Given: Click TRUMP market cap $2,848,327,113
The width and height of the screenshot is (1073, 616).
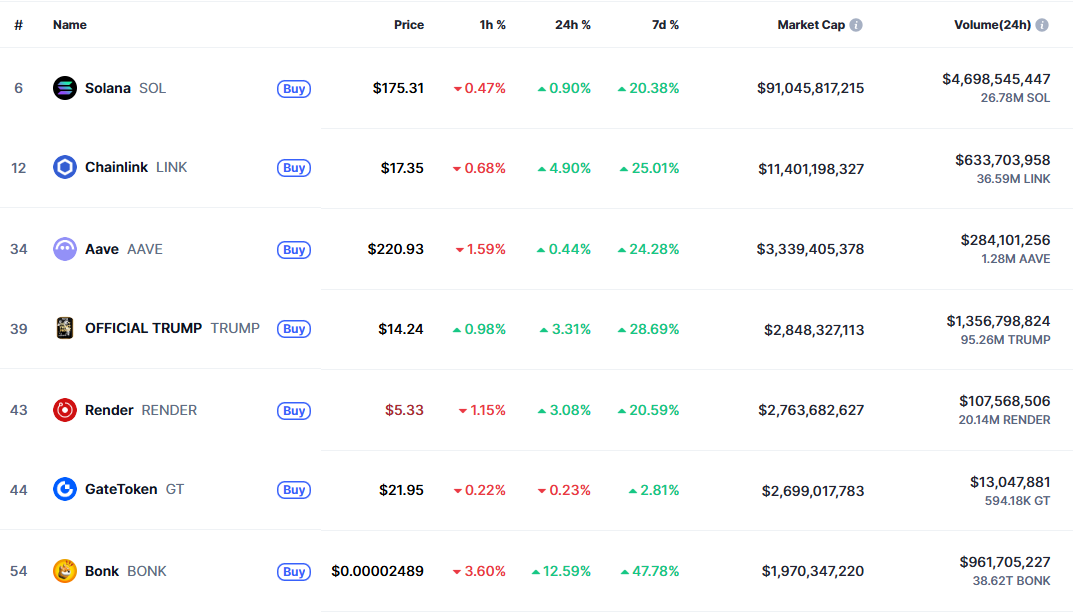Looking at the screenshot, I should tap(814, 330).
